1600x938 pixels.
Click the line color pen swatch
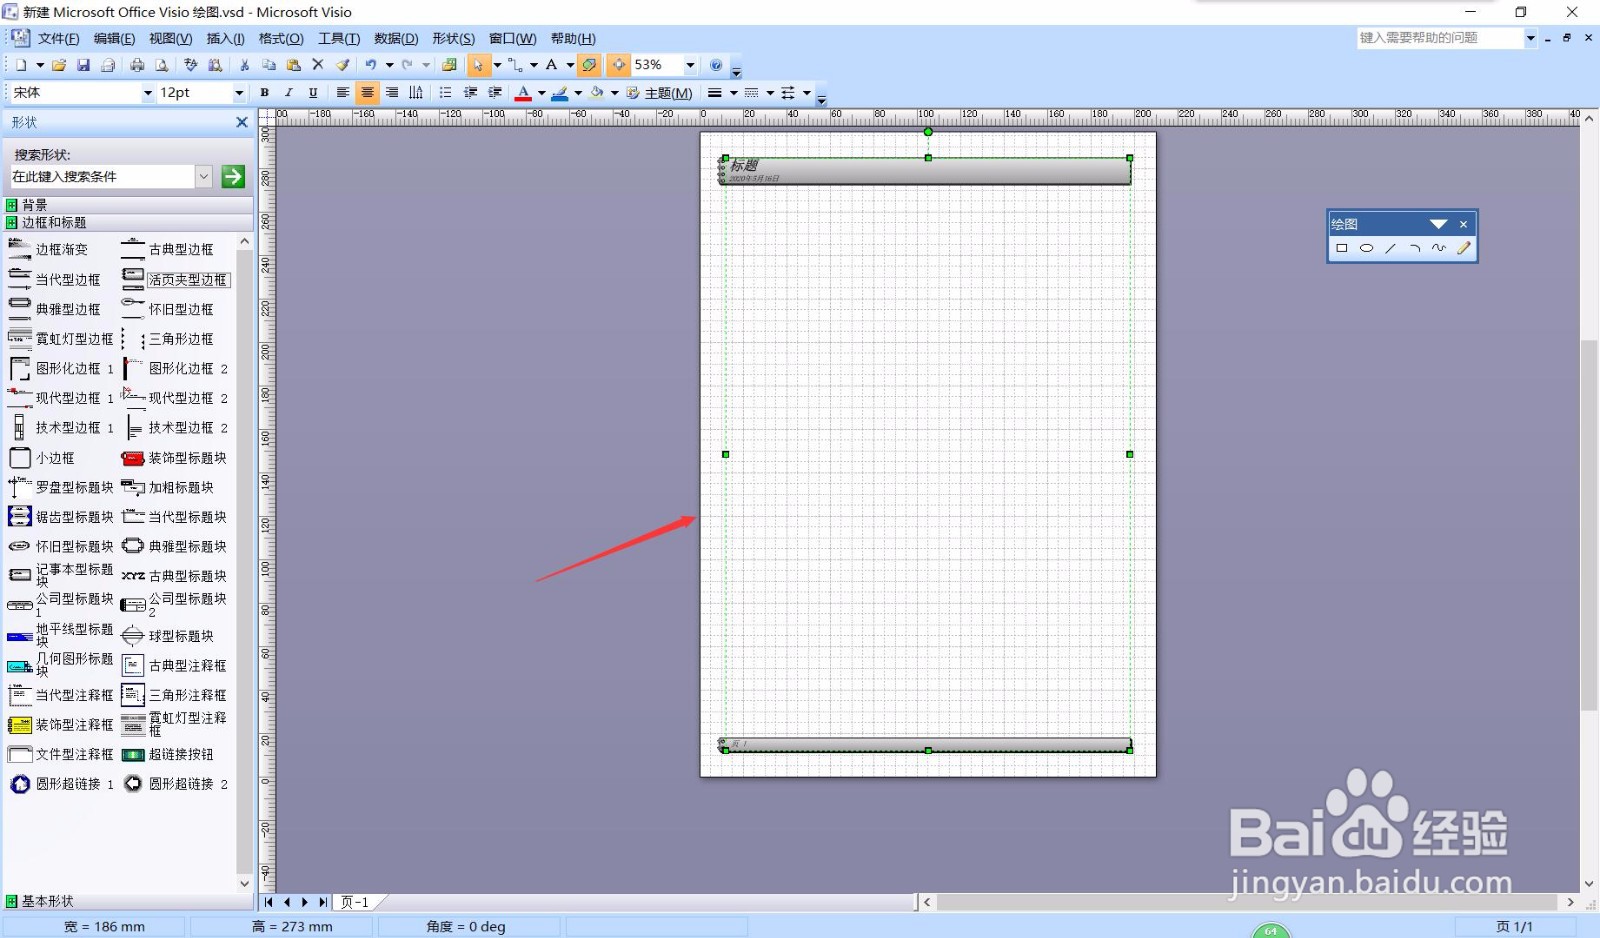point(560,93)
